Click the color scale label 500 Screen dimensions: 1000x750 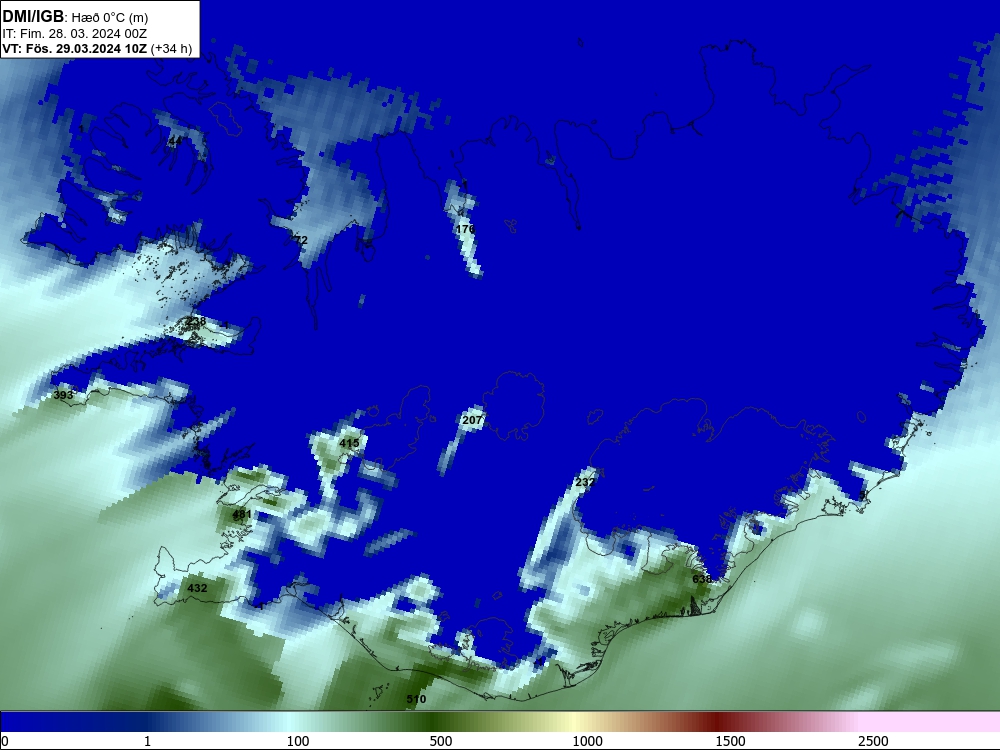[441, 741]
